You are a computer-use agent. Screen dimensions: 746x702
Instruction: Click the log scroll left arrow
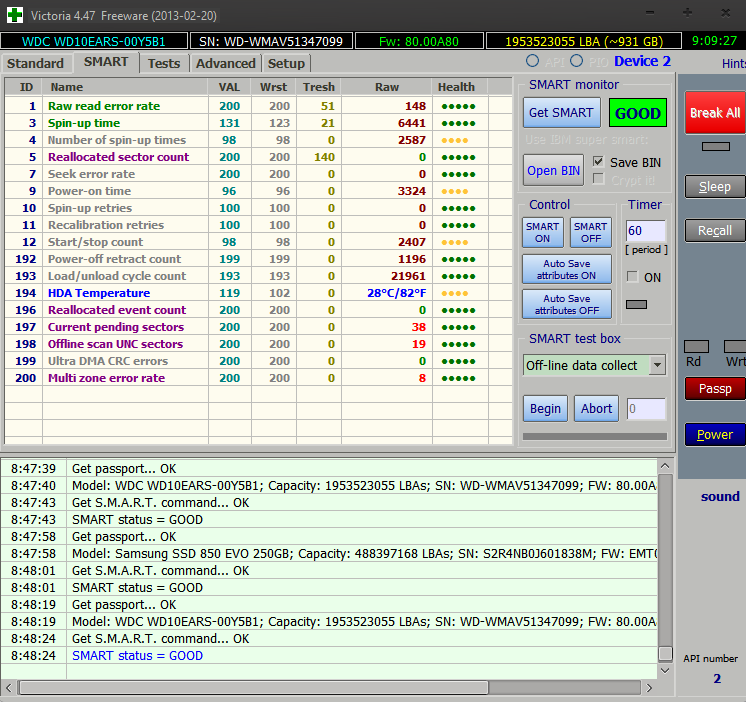[x=9, y=687]
